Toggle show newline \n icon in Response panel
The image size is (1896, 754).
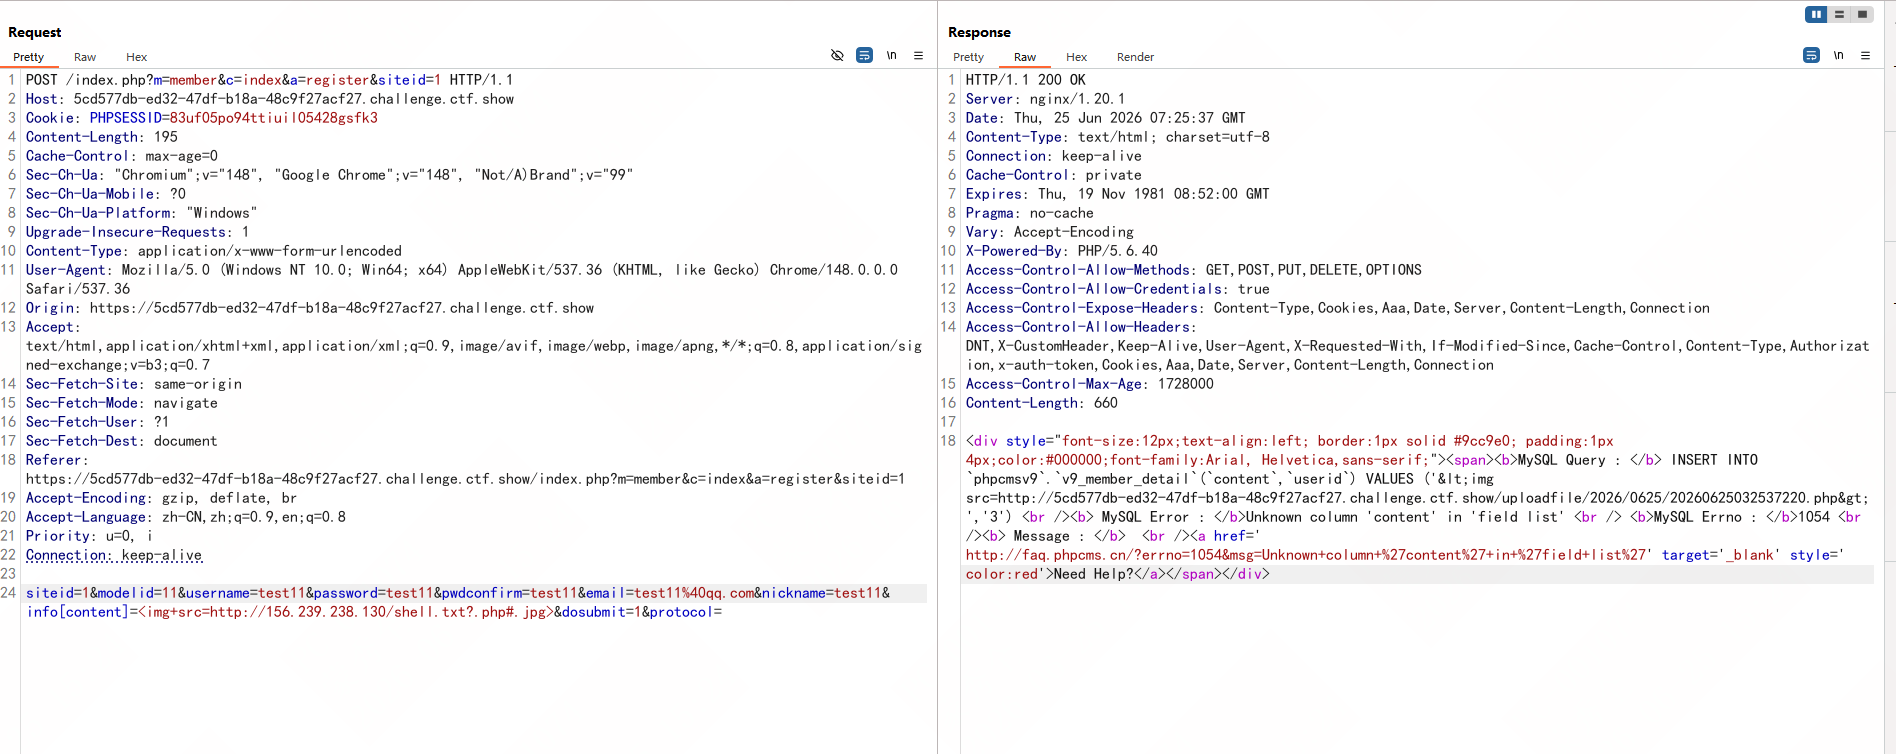1838,55
